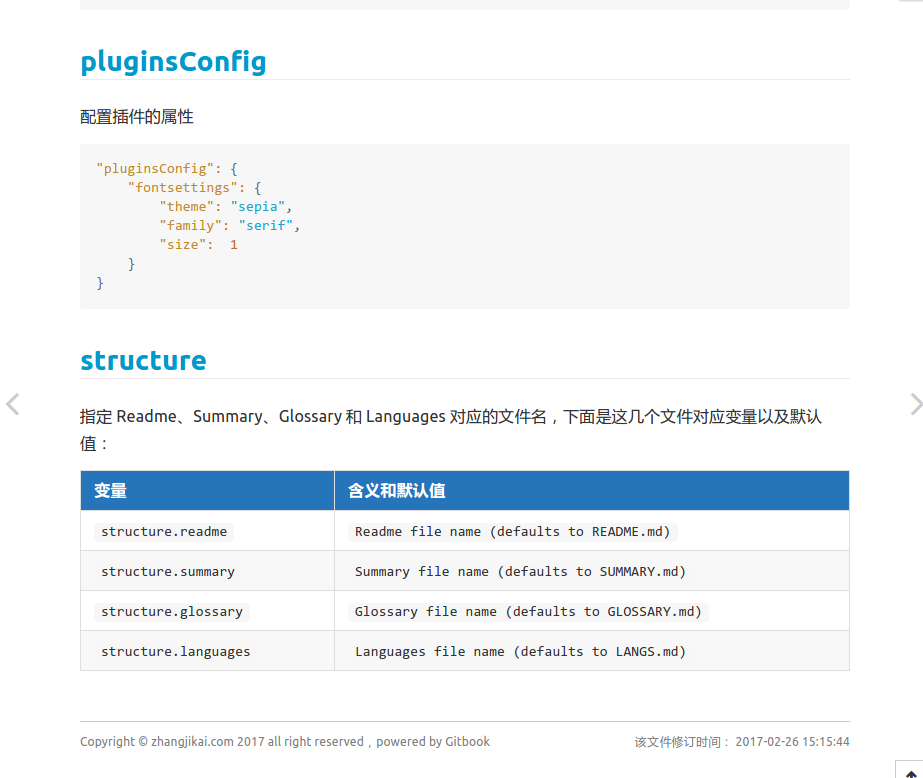The height and width of the screenshot is (778, 923).
Task: Click the structure.glossary code label
Action: click(172, 611)
